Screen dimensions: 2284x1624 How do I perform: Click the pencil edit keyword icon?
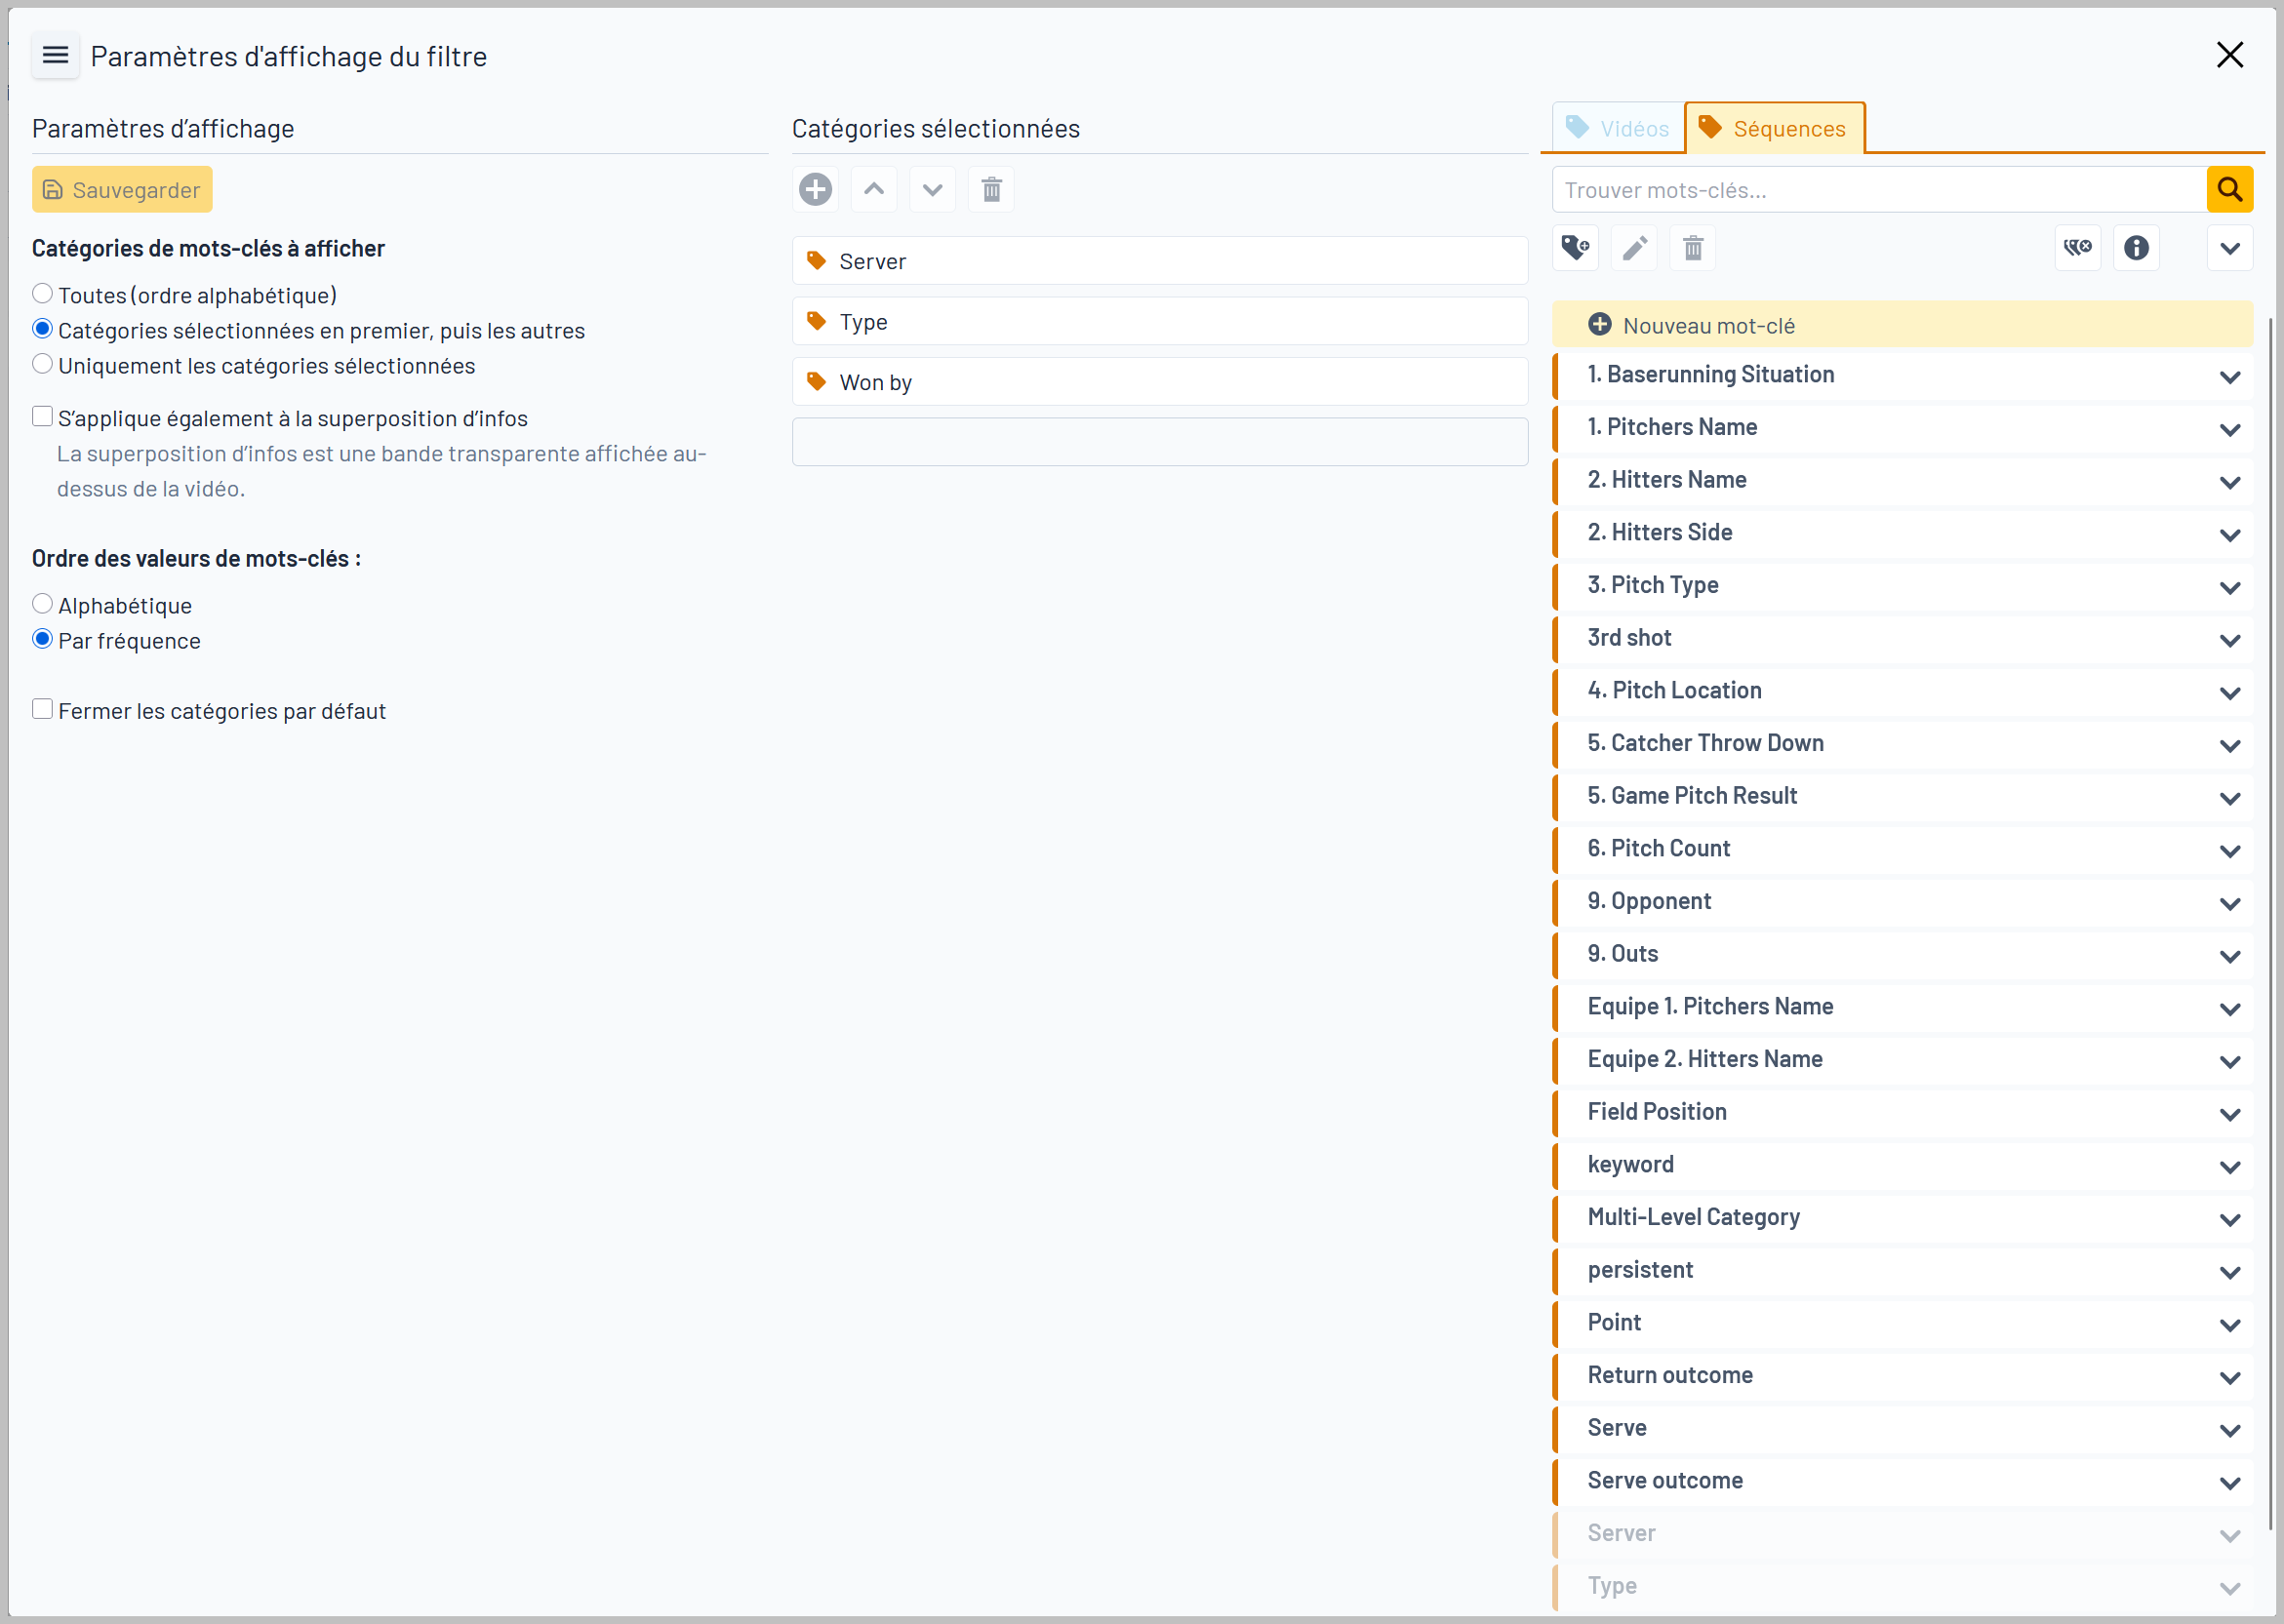point(1634,247)
